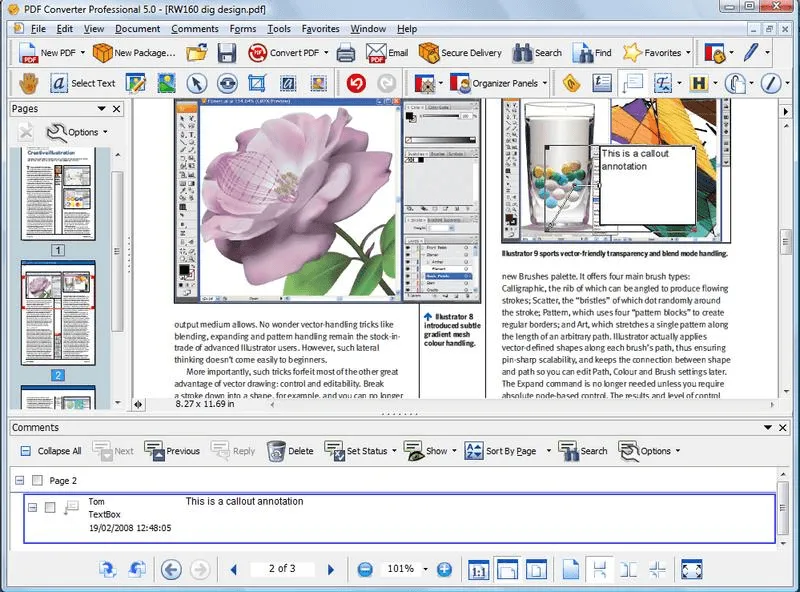Switch to full screen view icon
This screenshot has height=592, width=800.
point(691,569)
